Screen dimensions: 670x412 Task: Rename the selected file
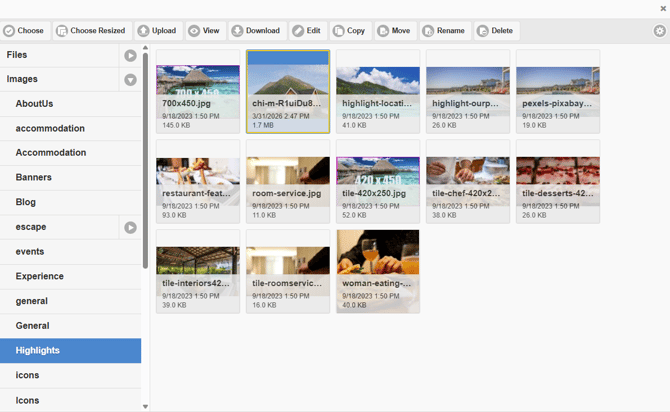[x=444, y=31]
